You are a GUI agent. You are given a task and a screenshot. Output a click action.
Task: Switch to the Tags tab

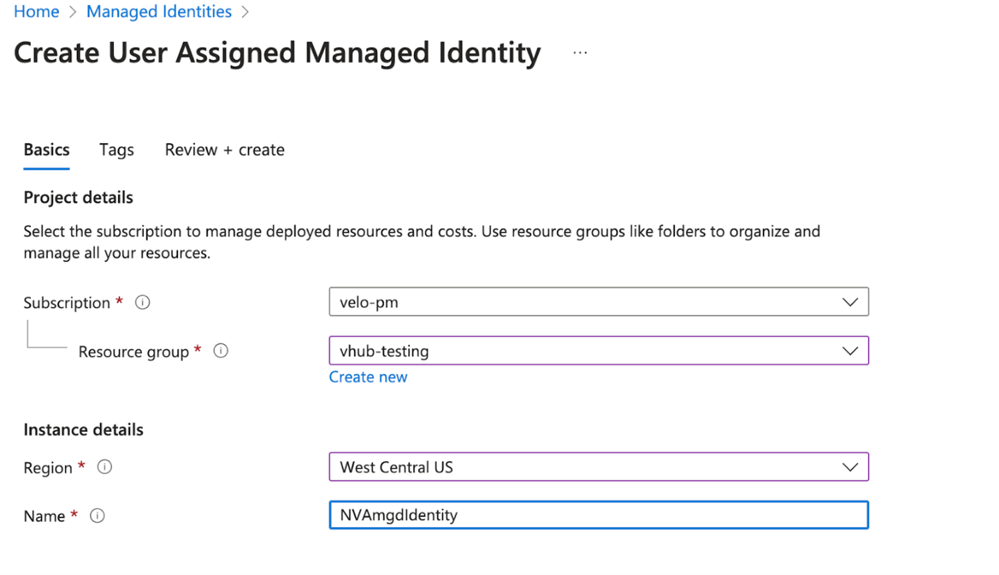(x=116, y=150)
